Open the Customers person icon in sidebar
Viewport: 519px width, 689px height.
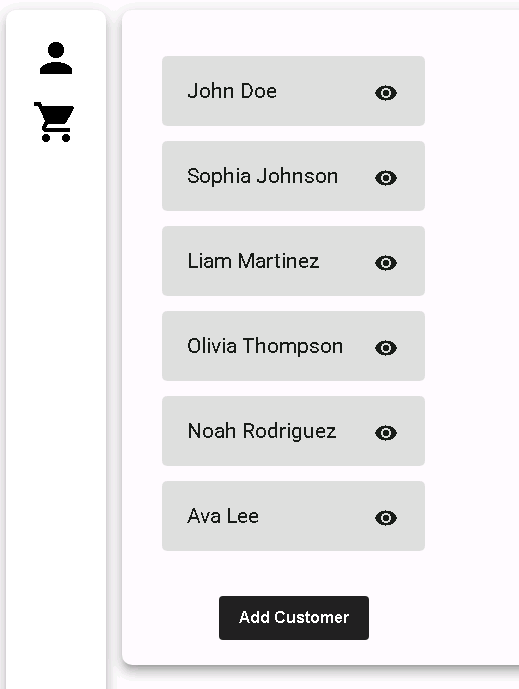(56, 58)
